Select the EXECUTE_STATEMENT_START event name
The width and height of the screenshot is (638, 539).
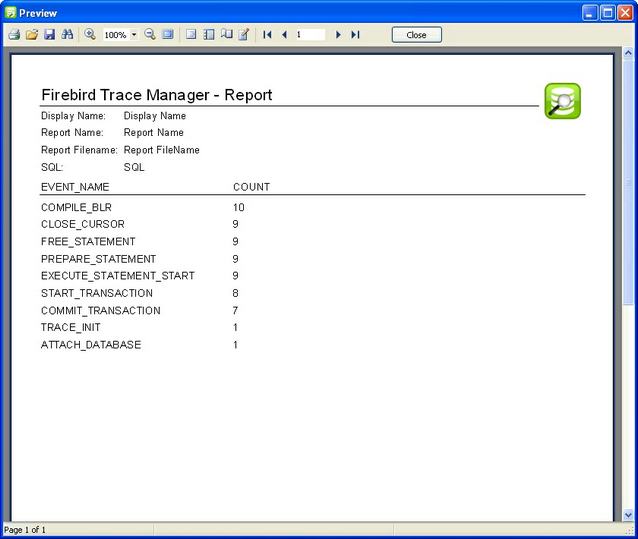pos(118,276)
